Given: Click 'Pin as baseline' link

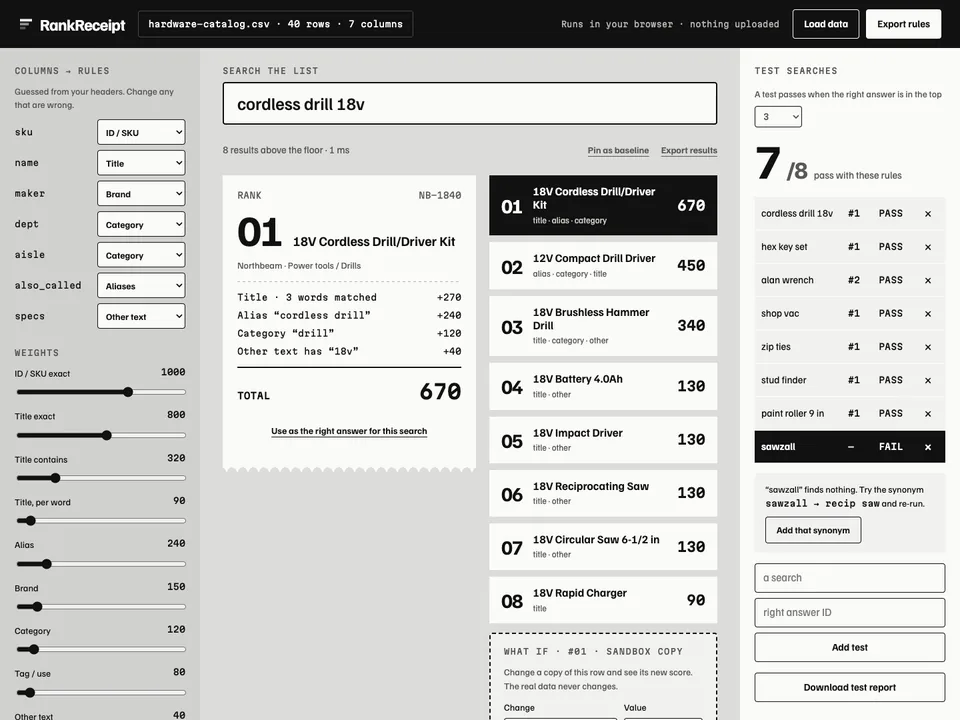Looking at the screenshot, I should (618, 151).
